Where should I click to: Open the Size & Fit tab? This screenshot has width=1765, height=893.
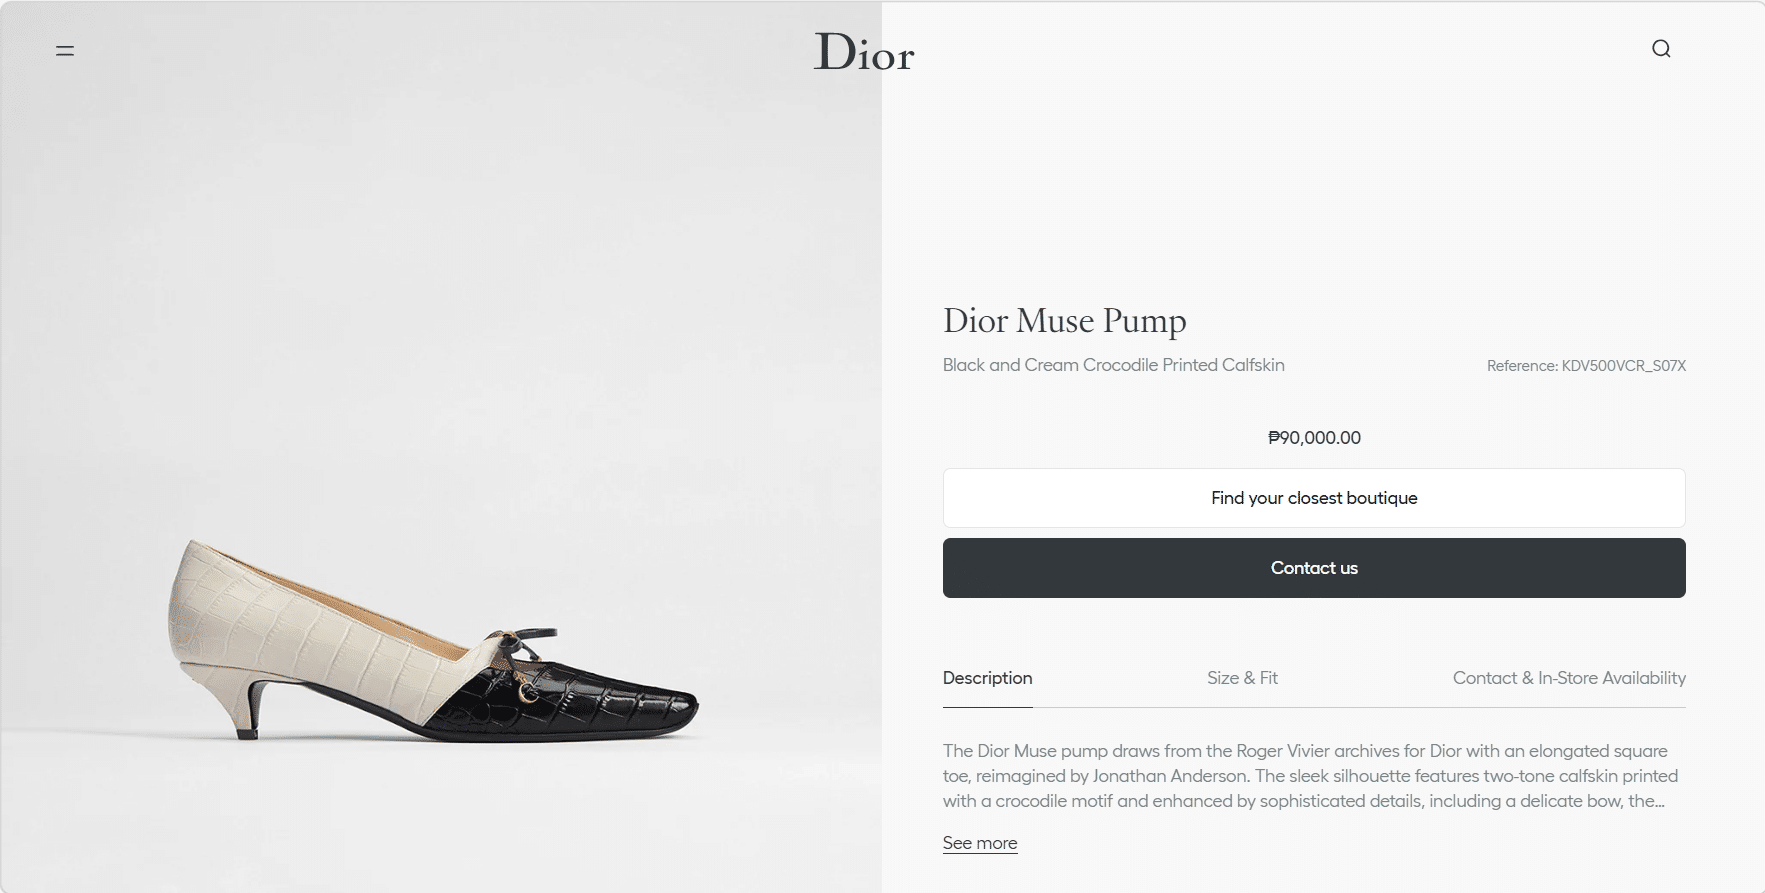click(1242, 678)
